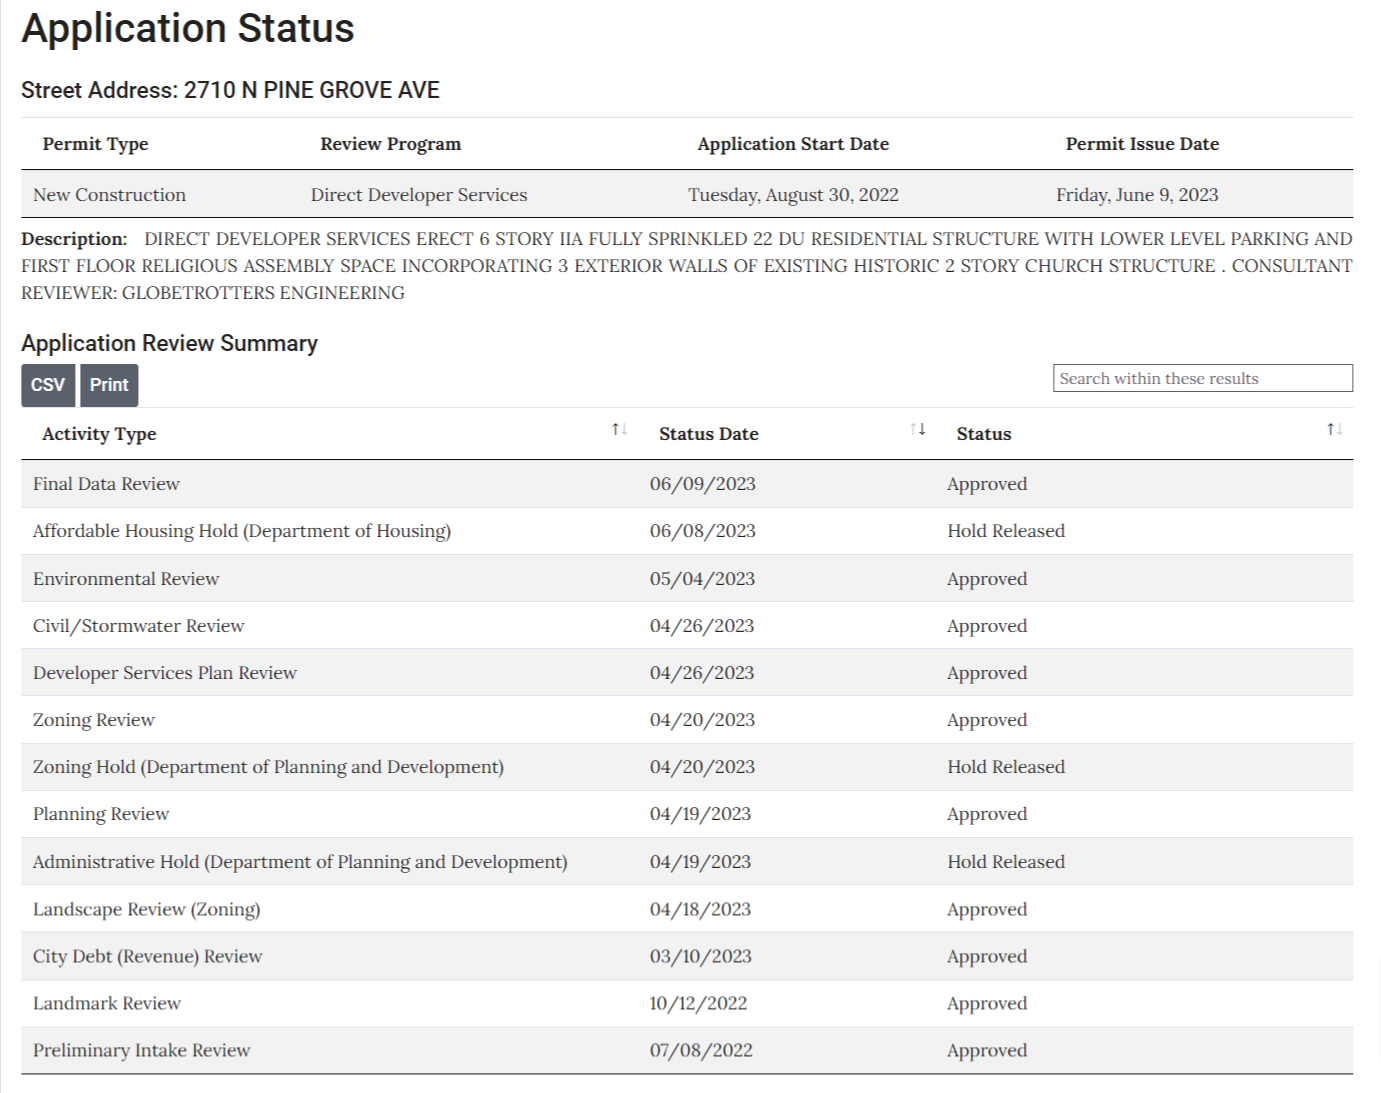The image size is (1381, 1093).
Task: Select Developer Services Plan Review activity
Action: click(x=165, y=673)
